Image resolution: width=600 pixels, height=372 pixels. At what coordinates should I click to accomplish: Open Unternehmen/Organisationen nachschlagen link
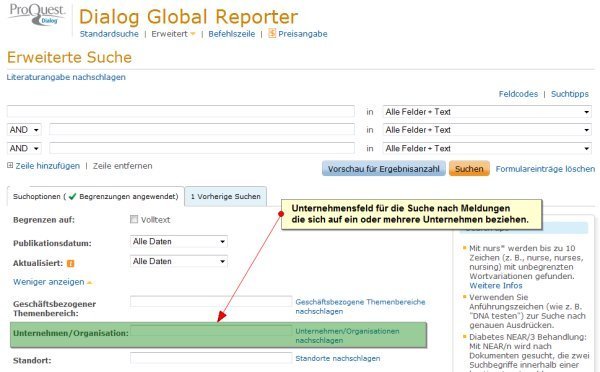coord(347,336)
